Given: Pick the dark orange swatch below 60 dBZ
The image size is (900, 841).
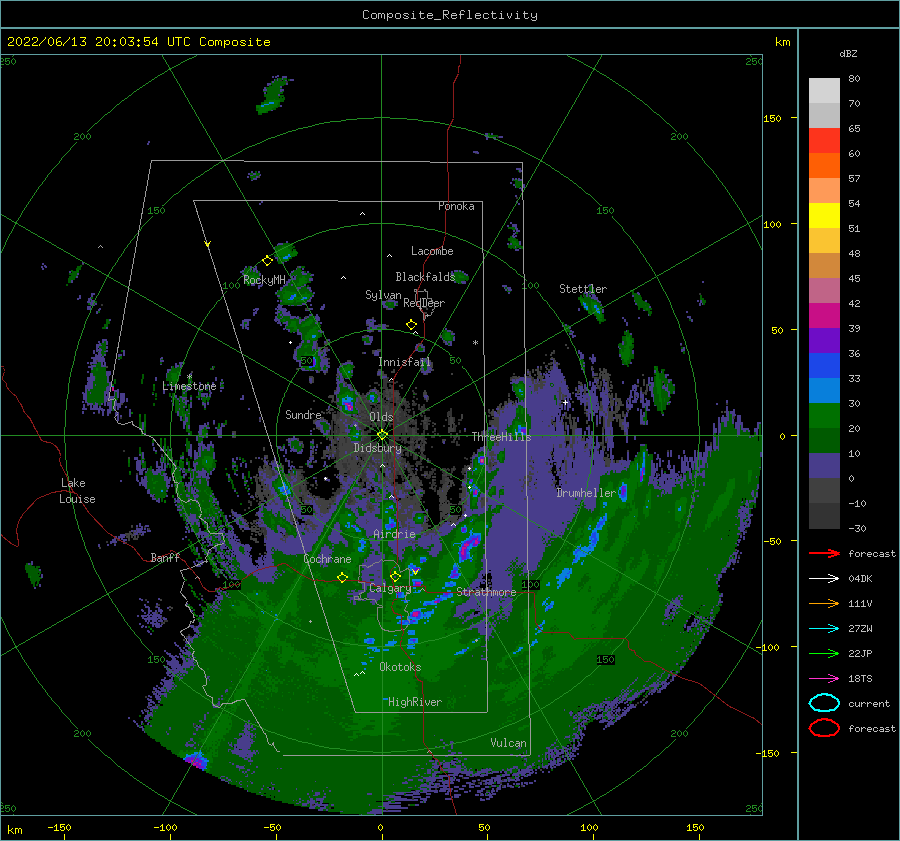Looking at the screenshot, I should click(824, 165).
